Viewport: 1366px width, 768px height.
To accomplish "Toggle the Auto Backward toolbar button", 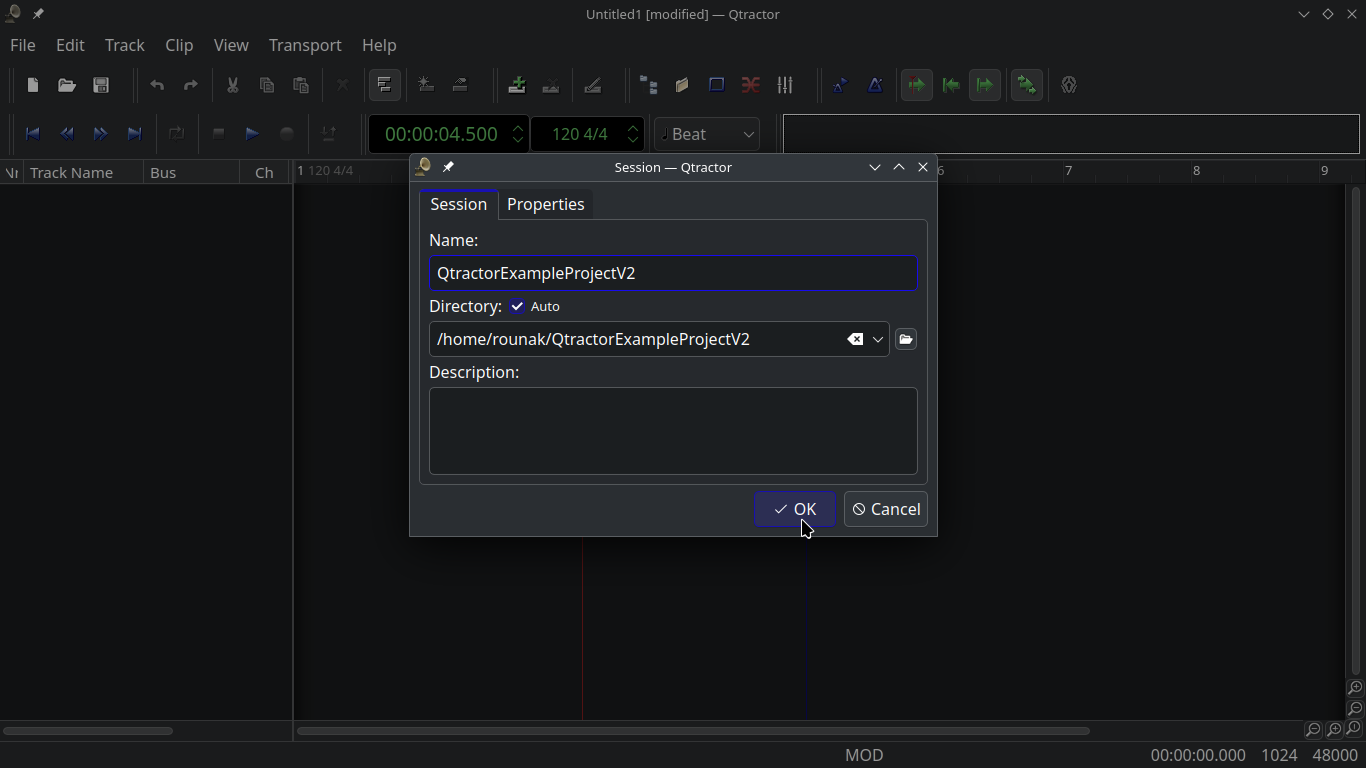I will pyautogui.click(x=951, y=86).
